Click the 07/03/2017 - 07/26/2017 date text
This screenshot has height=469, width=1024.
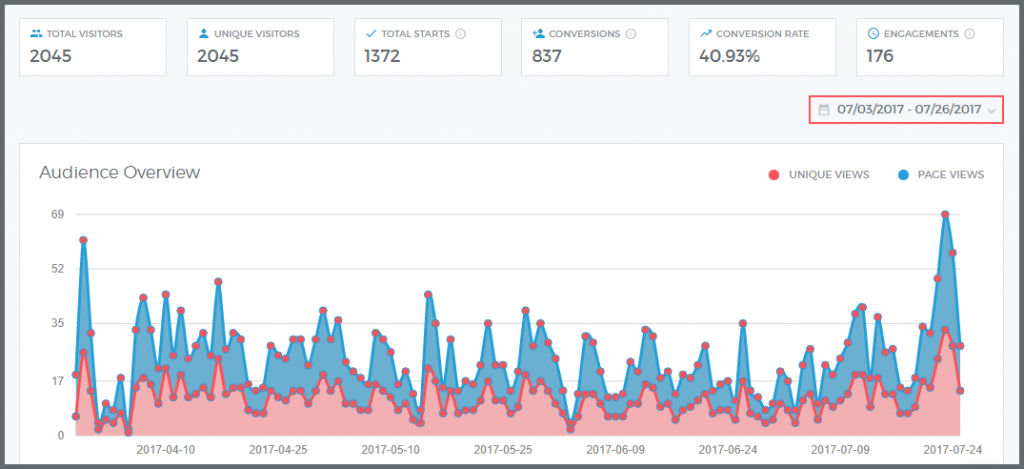point(908,110)
